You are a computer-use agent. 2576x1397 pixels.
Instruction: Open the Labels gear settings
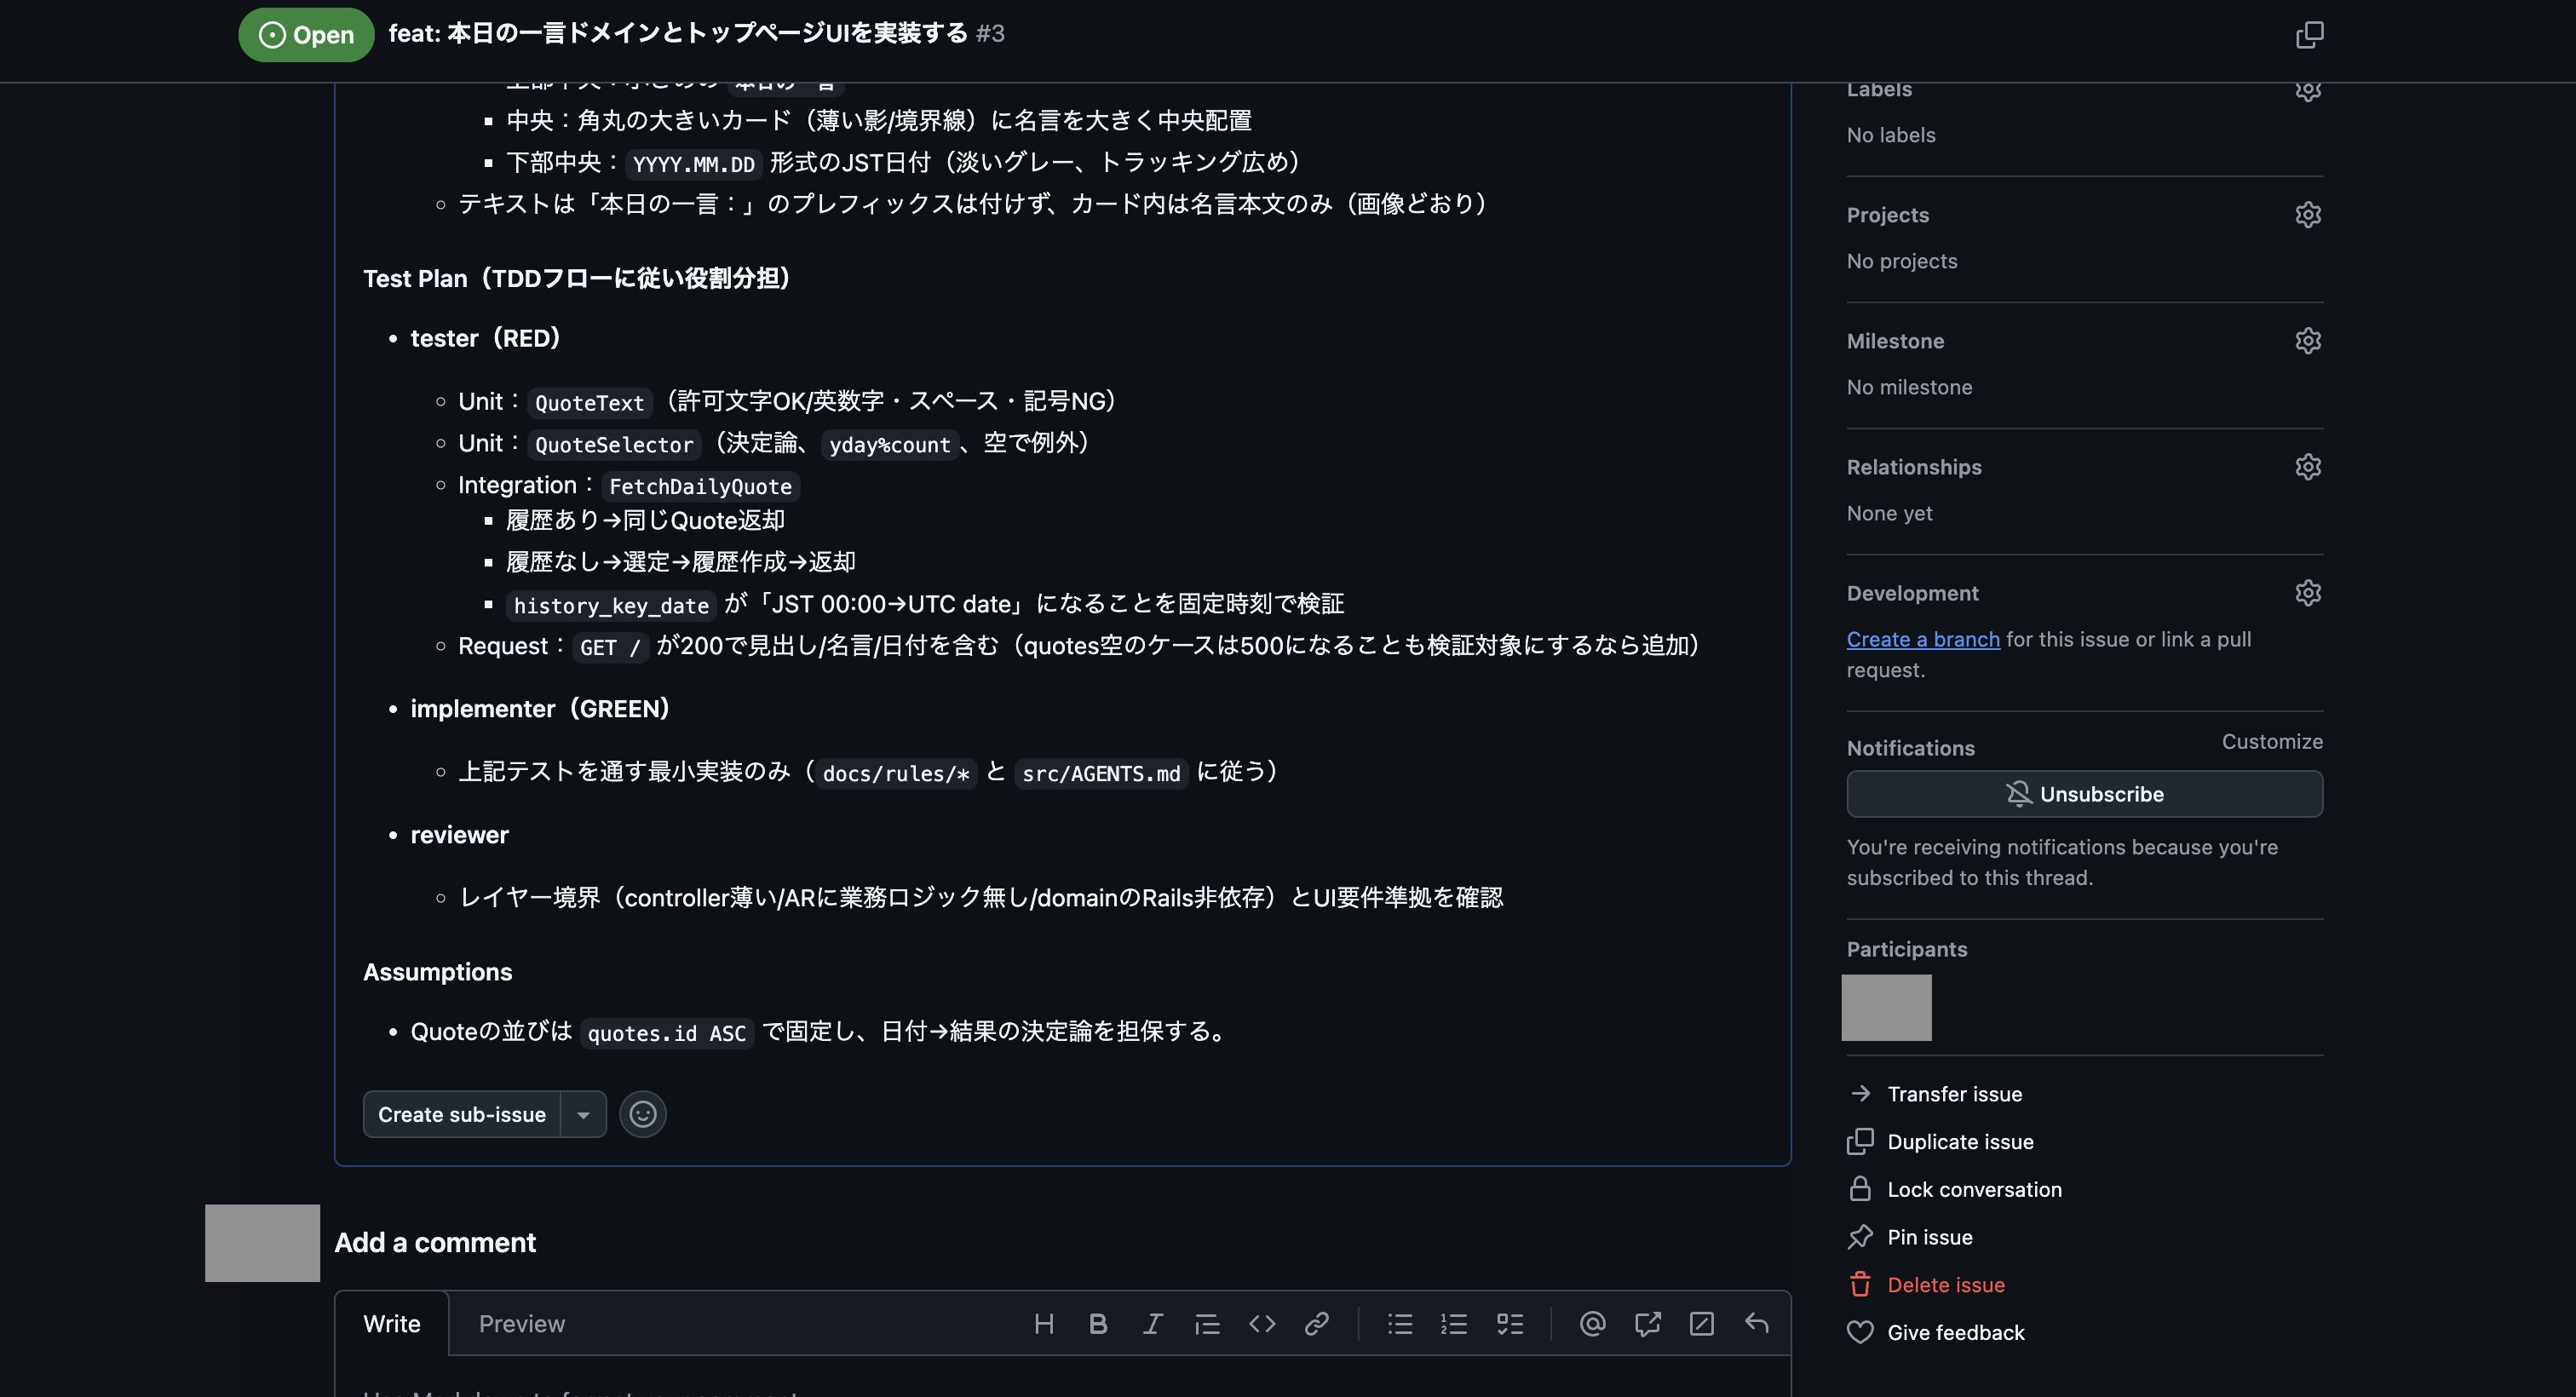(x=2307, y=90)
